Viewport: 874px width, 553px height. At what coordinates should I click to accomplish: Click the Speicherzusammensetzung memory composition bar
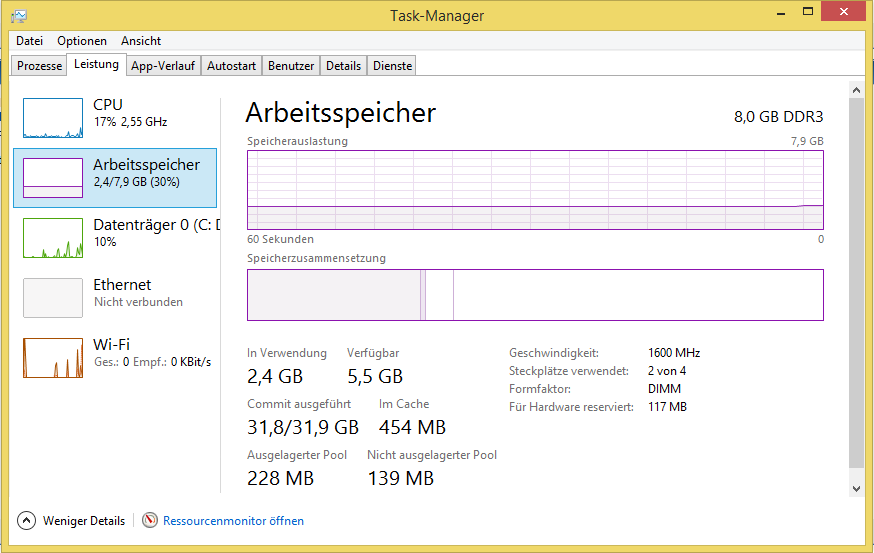[x=535, y=295]
